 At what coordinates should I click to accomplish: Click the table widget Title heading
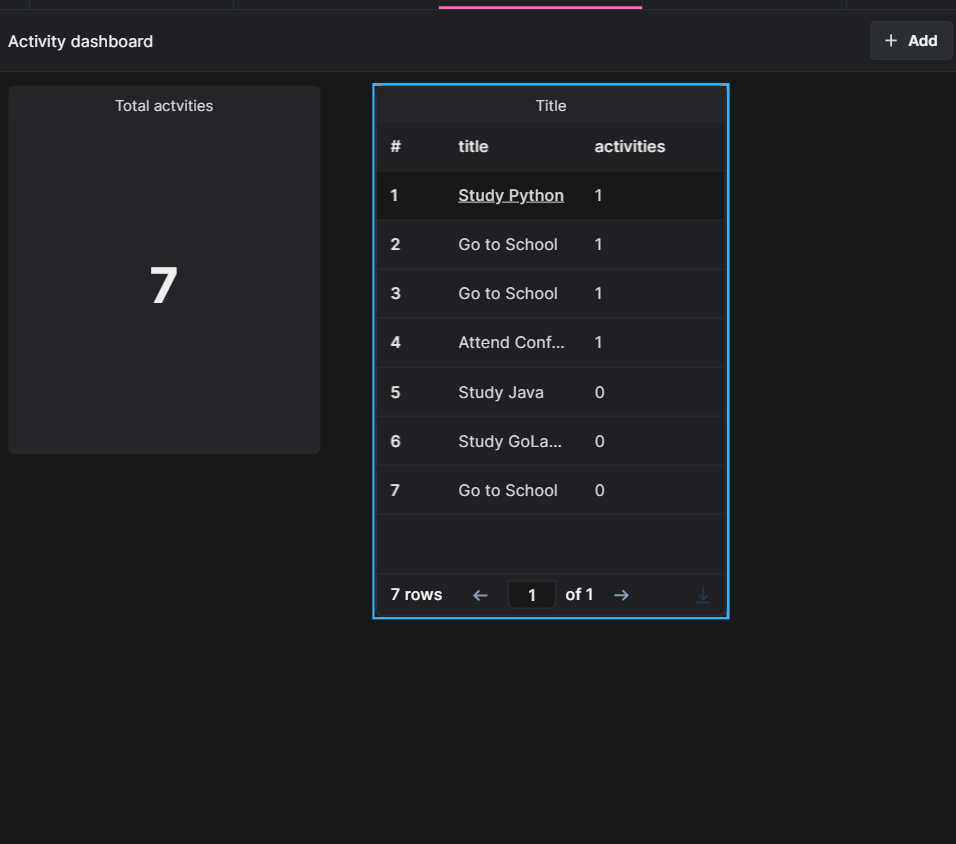551,106
